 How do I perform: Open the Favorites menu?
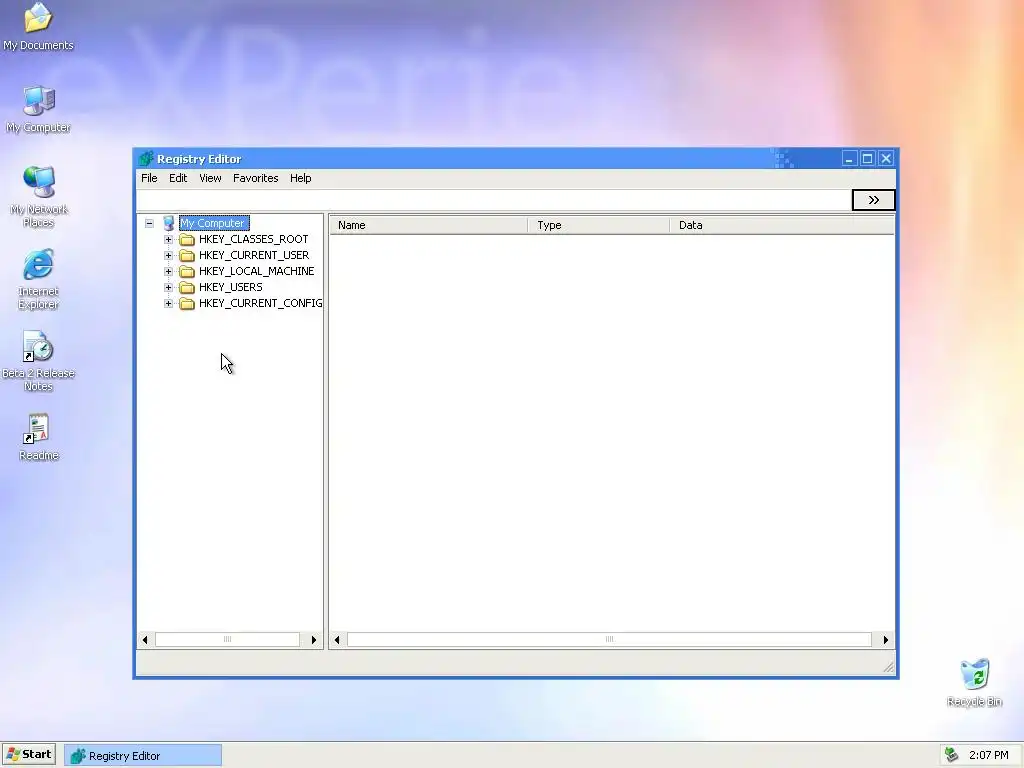[255, 178]
